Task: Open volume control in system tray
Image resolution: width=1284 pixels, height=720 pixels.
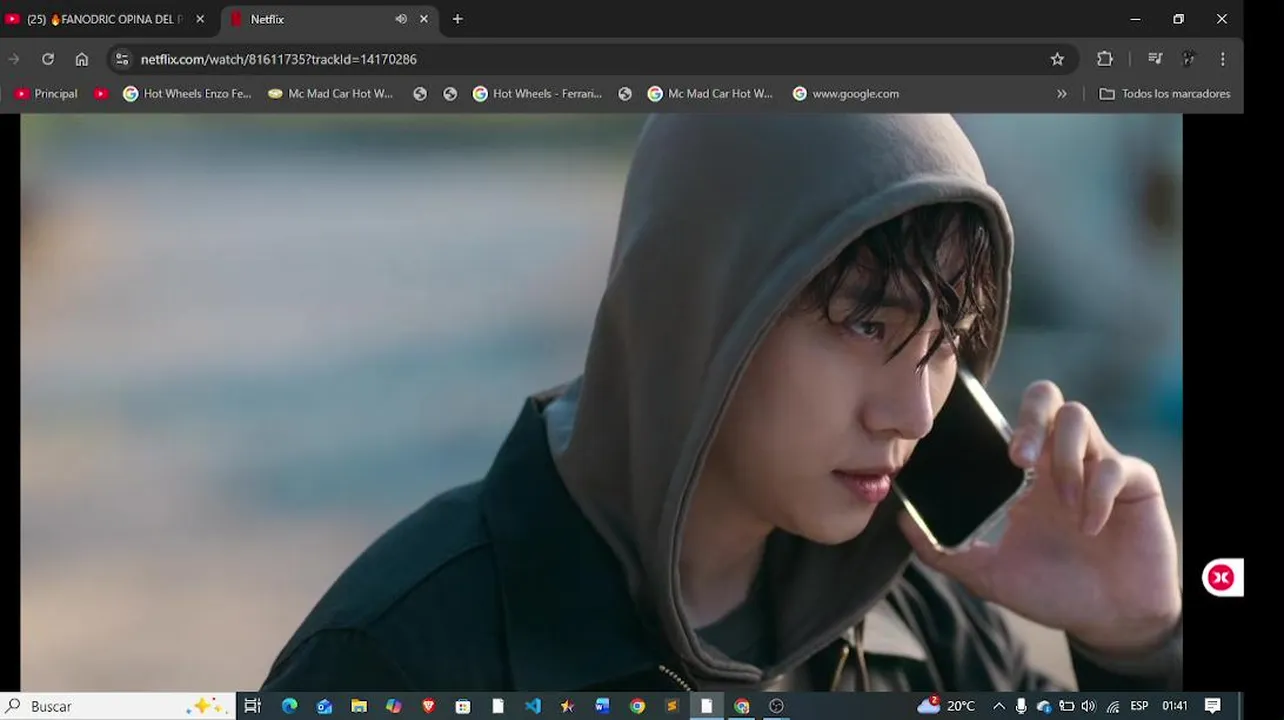Action: tap(1088, 706)
